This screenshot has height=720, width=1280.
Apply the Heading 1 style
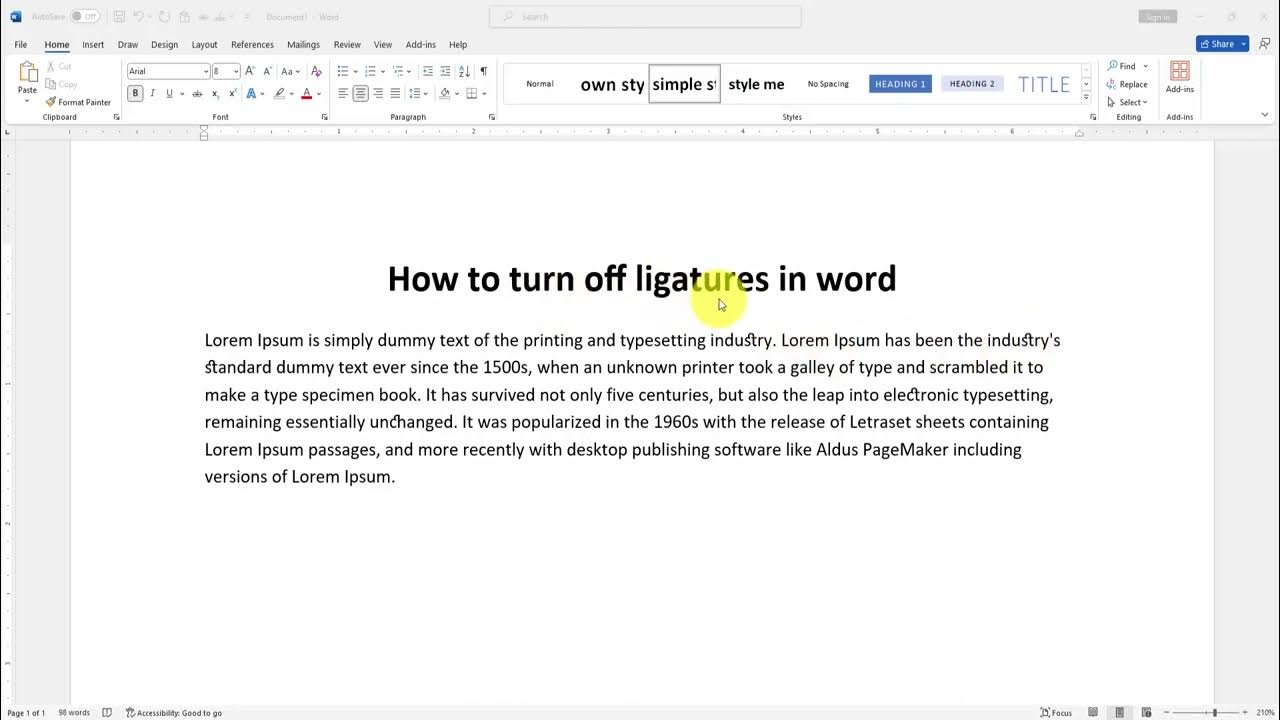900,84
